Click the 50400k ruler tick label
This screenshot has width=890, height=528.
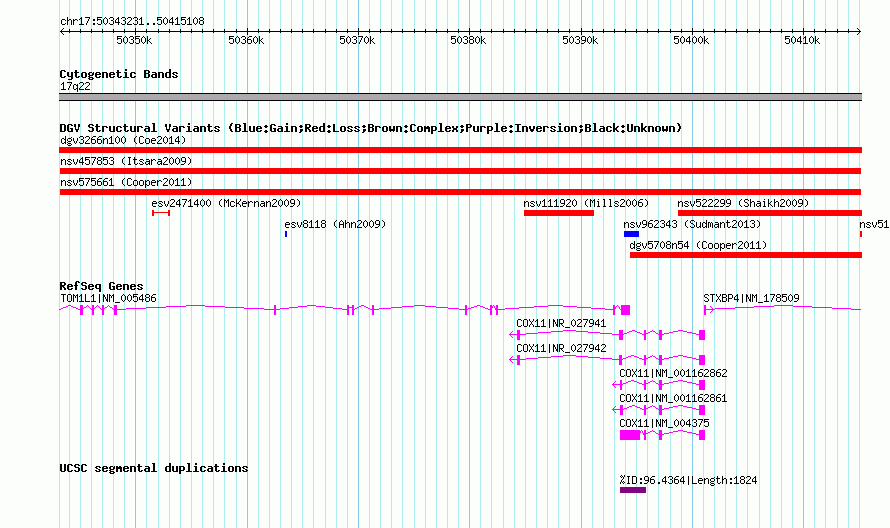[691, 40]
